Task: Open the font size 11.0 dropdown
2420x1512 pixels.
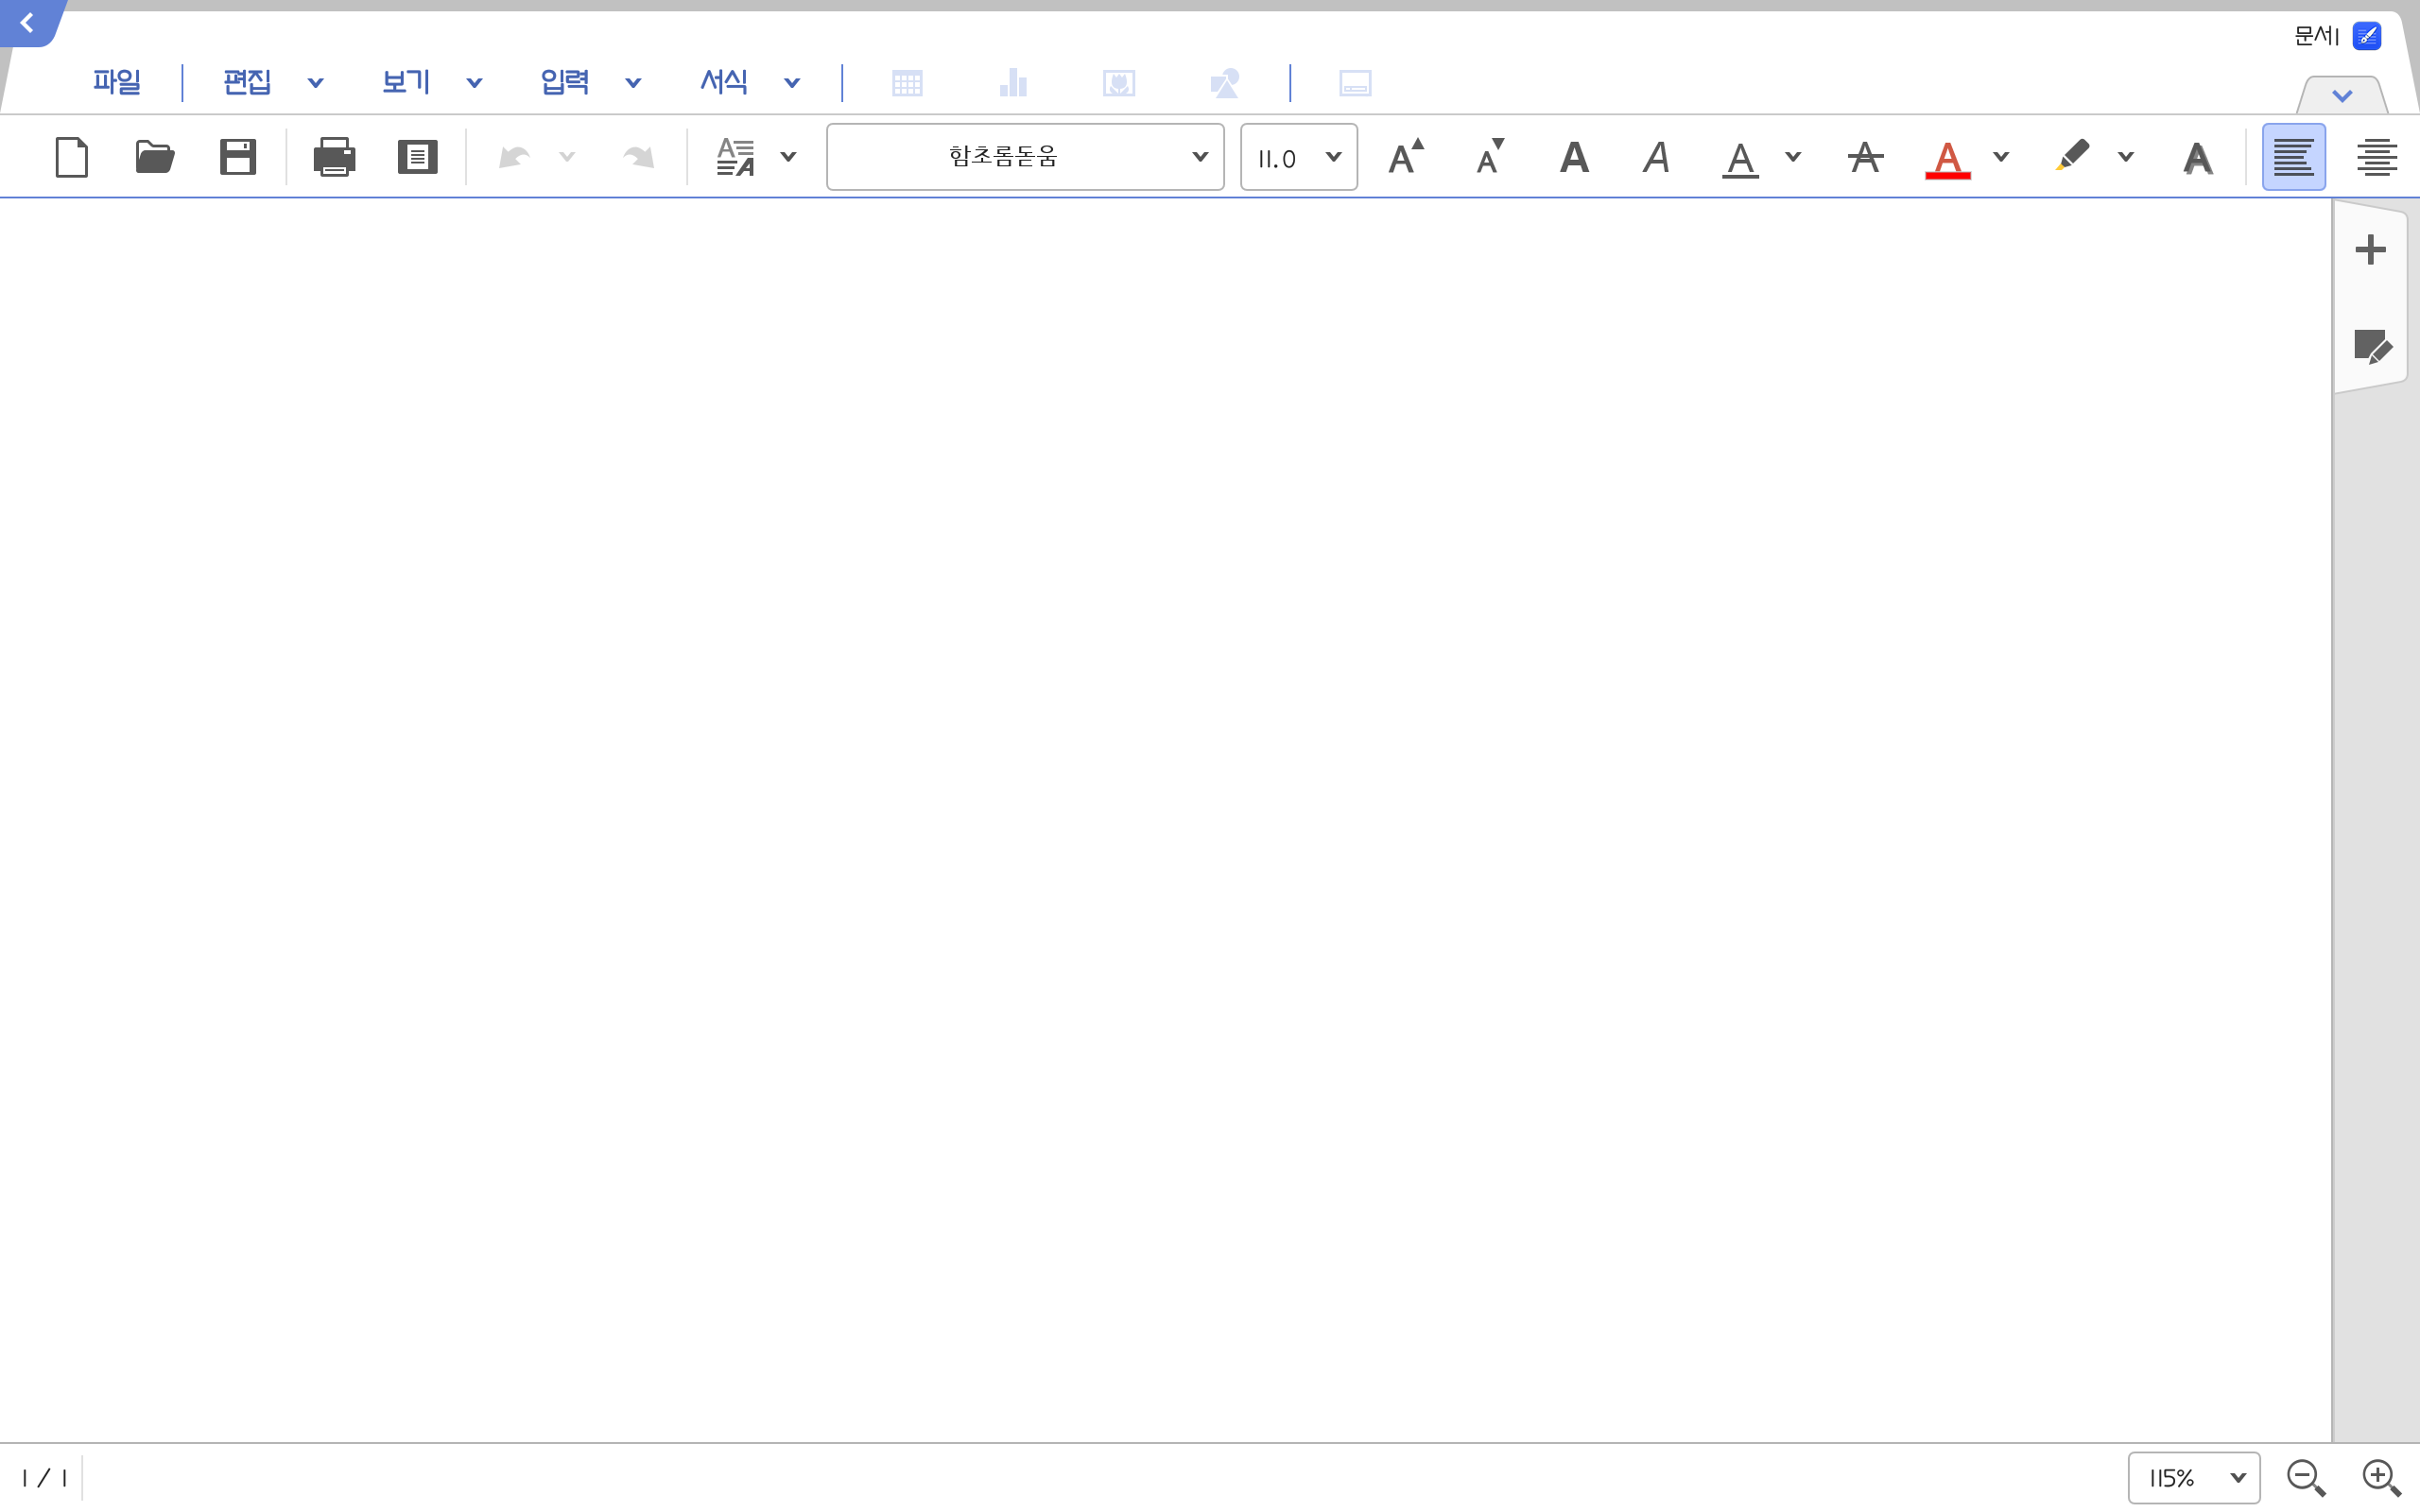Action: (x=1298, y=157)
